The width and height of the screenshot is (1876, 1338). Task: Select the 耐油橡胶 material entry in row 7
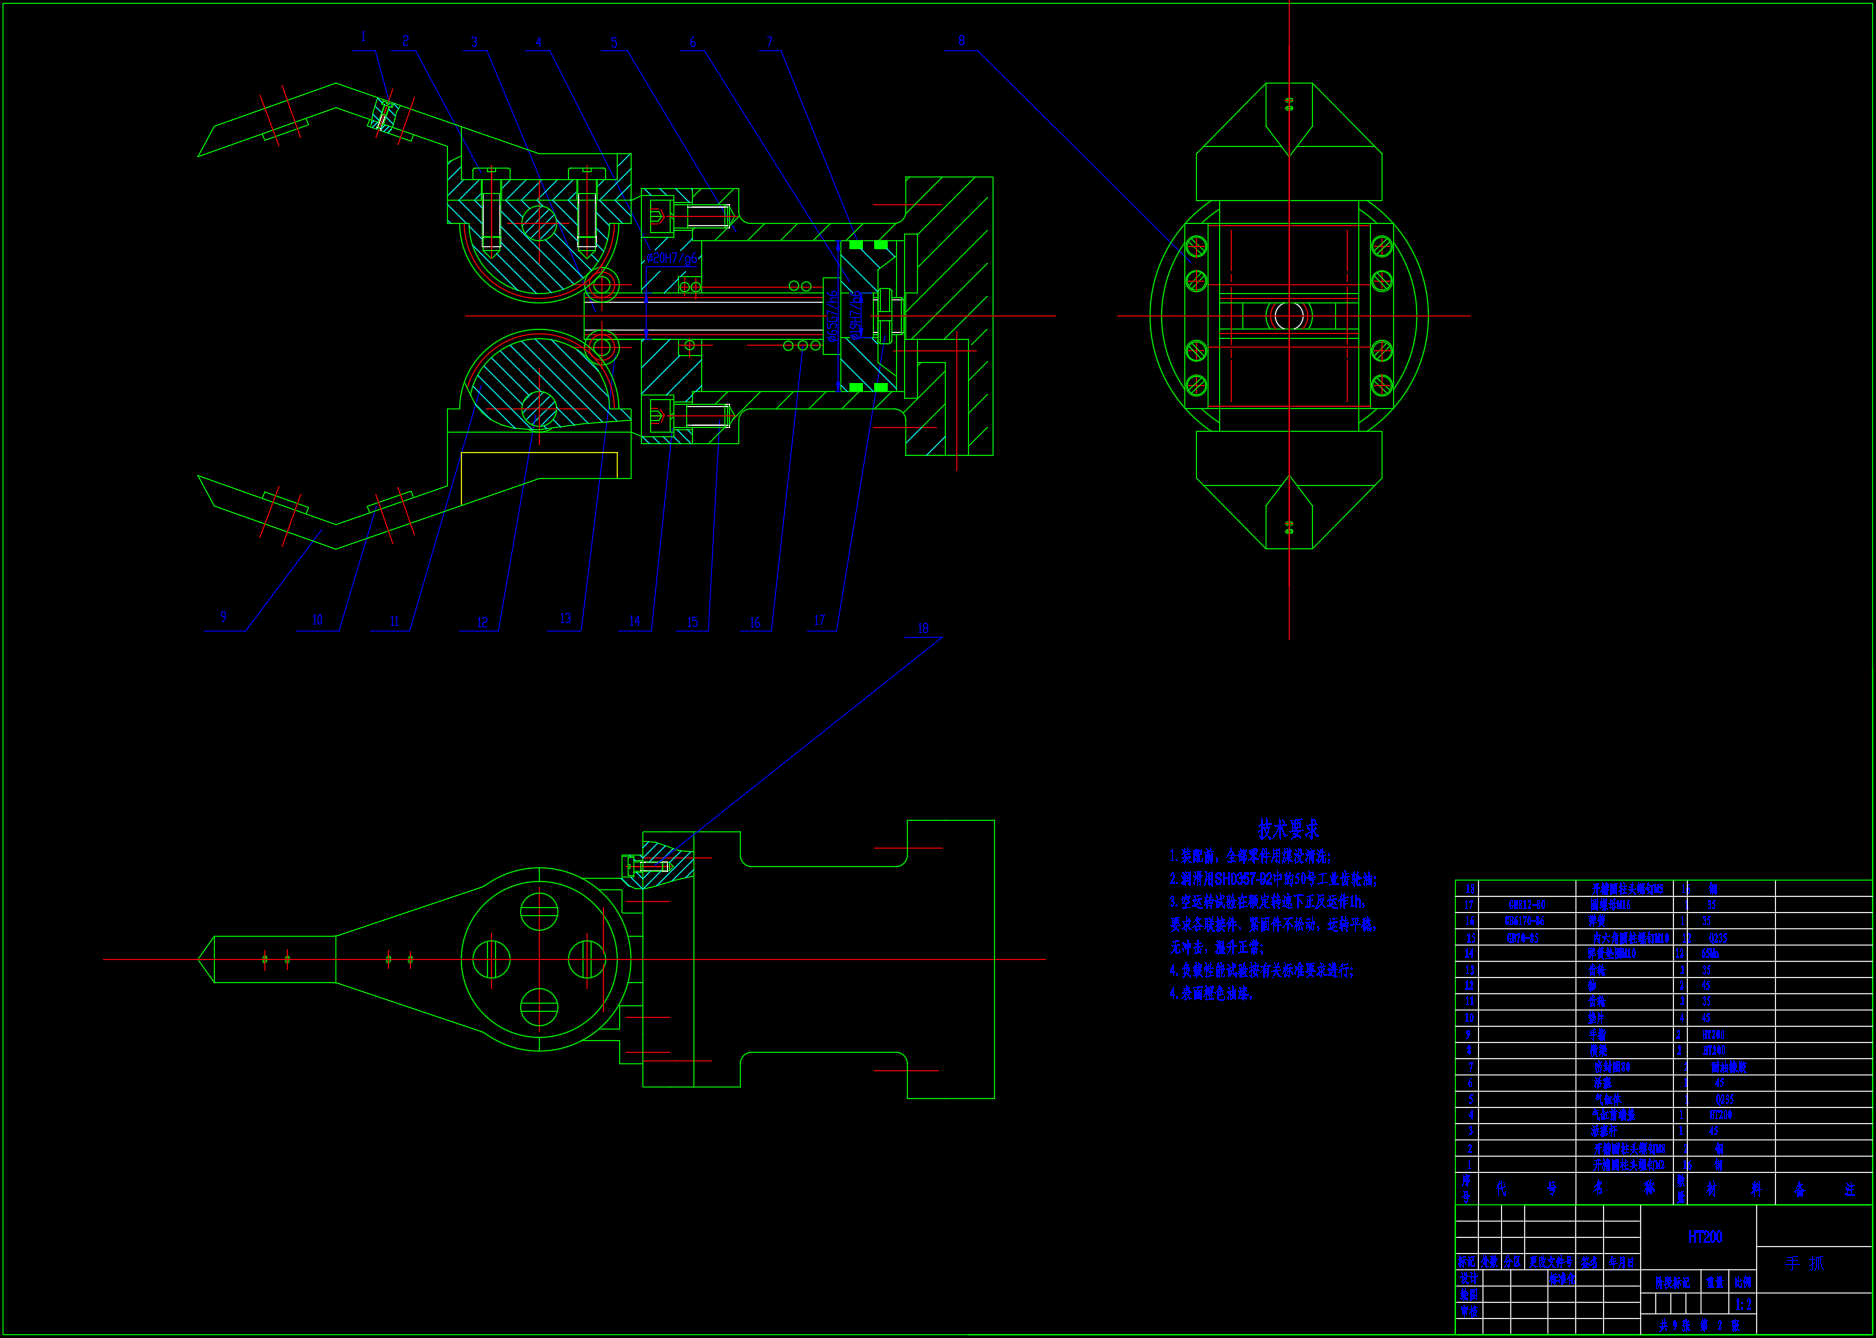tap(1728, 1067)
